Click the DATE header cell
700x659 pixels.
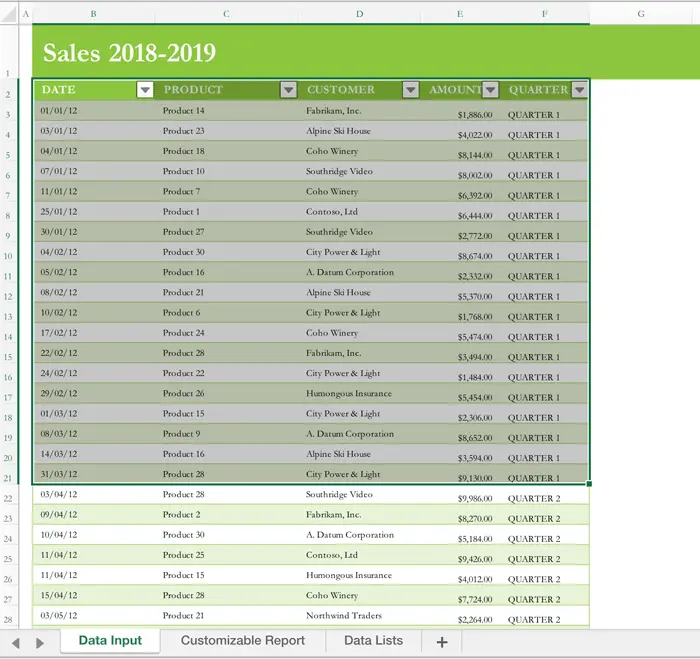pyautogui.click(x=93, y=90)
